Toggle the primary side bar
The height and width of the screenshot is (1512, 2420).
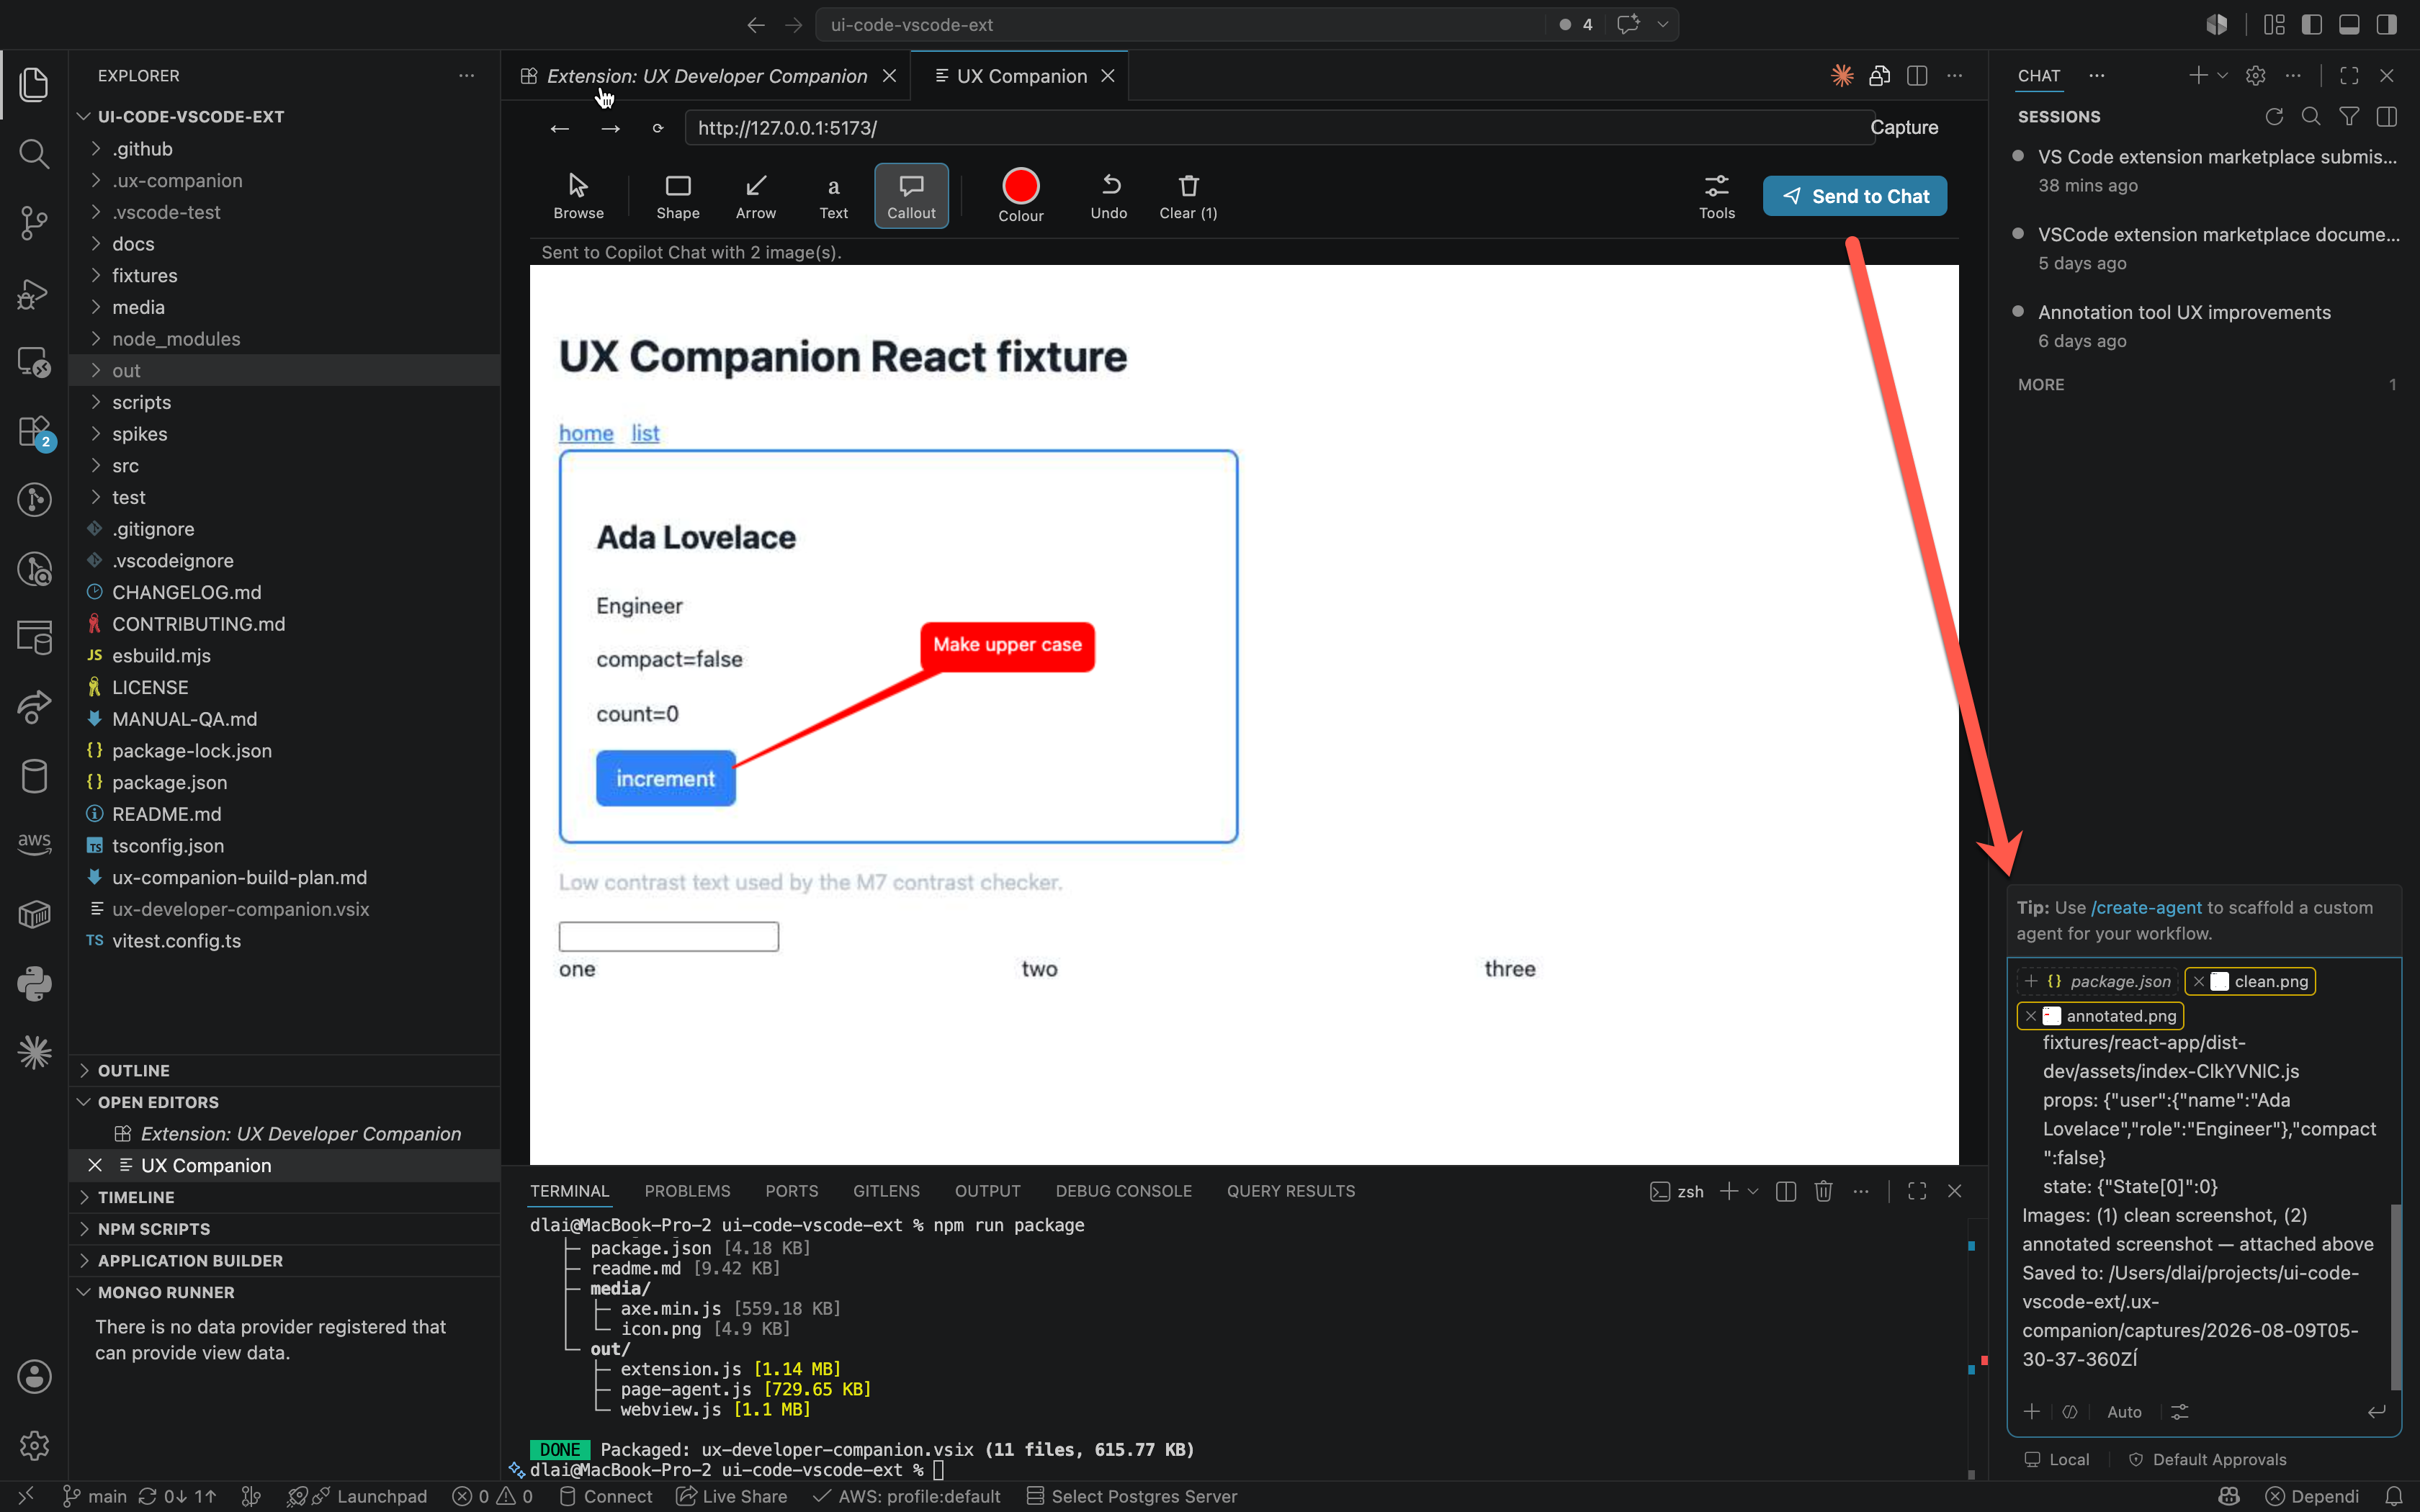[x=2312, y=25]
